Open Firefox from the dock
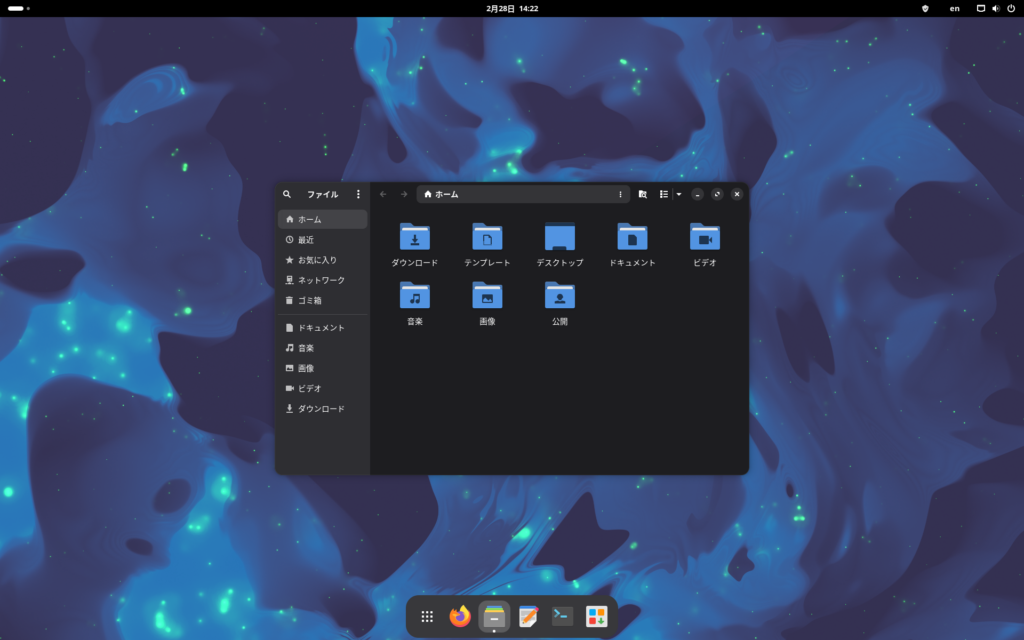Image resolution: width=1024 pixels, height=640 pixels. pyautogui.click(x=460, y=617)
